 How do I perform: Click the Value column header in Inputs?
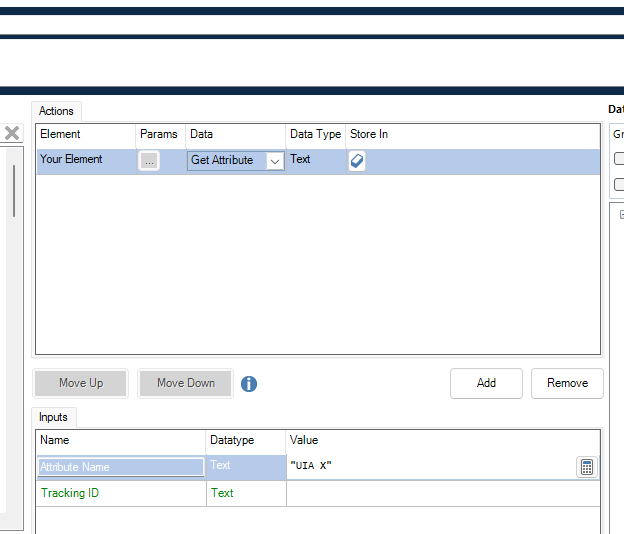(443, 440)
